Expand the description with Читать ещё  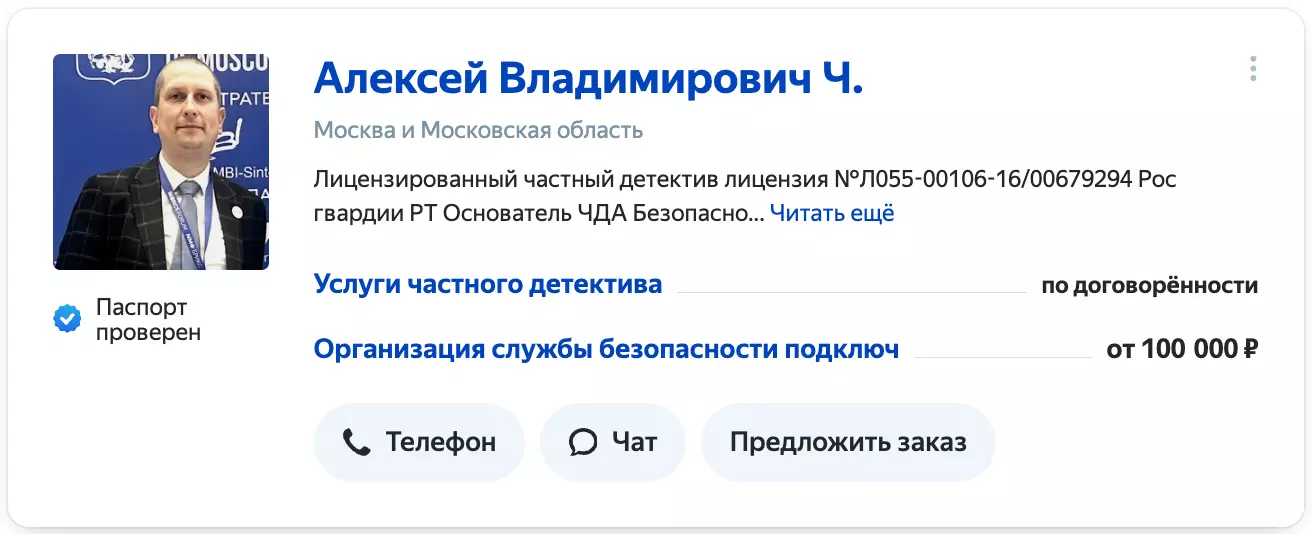[831, 213]
